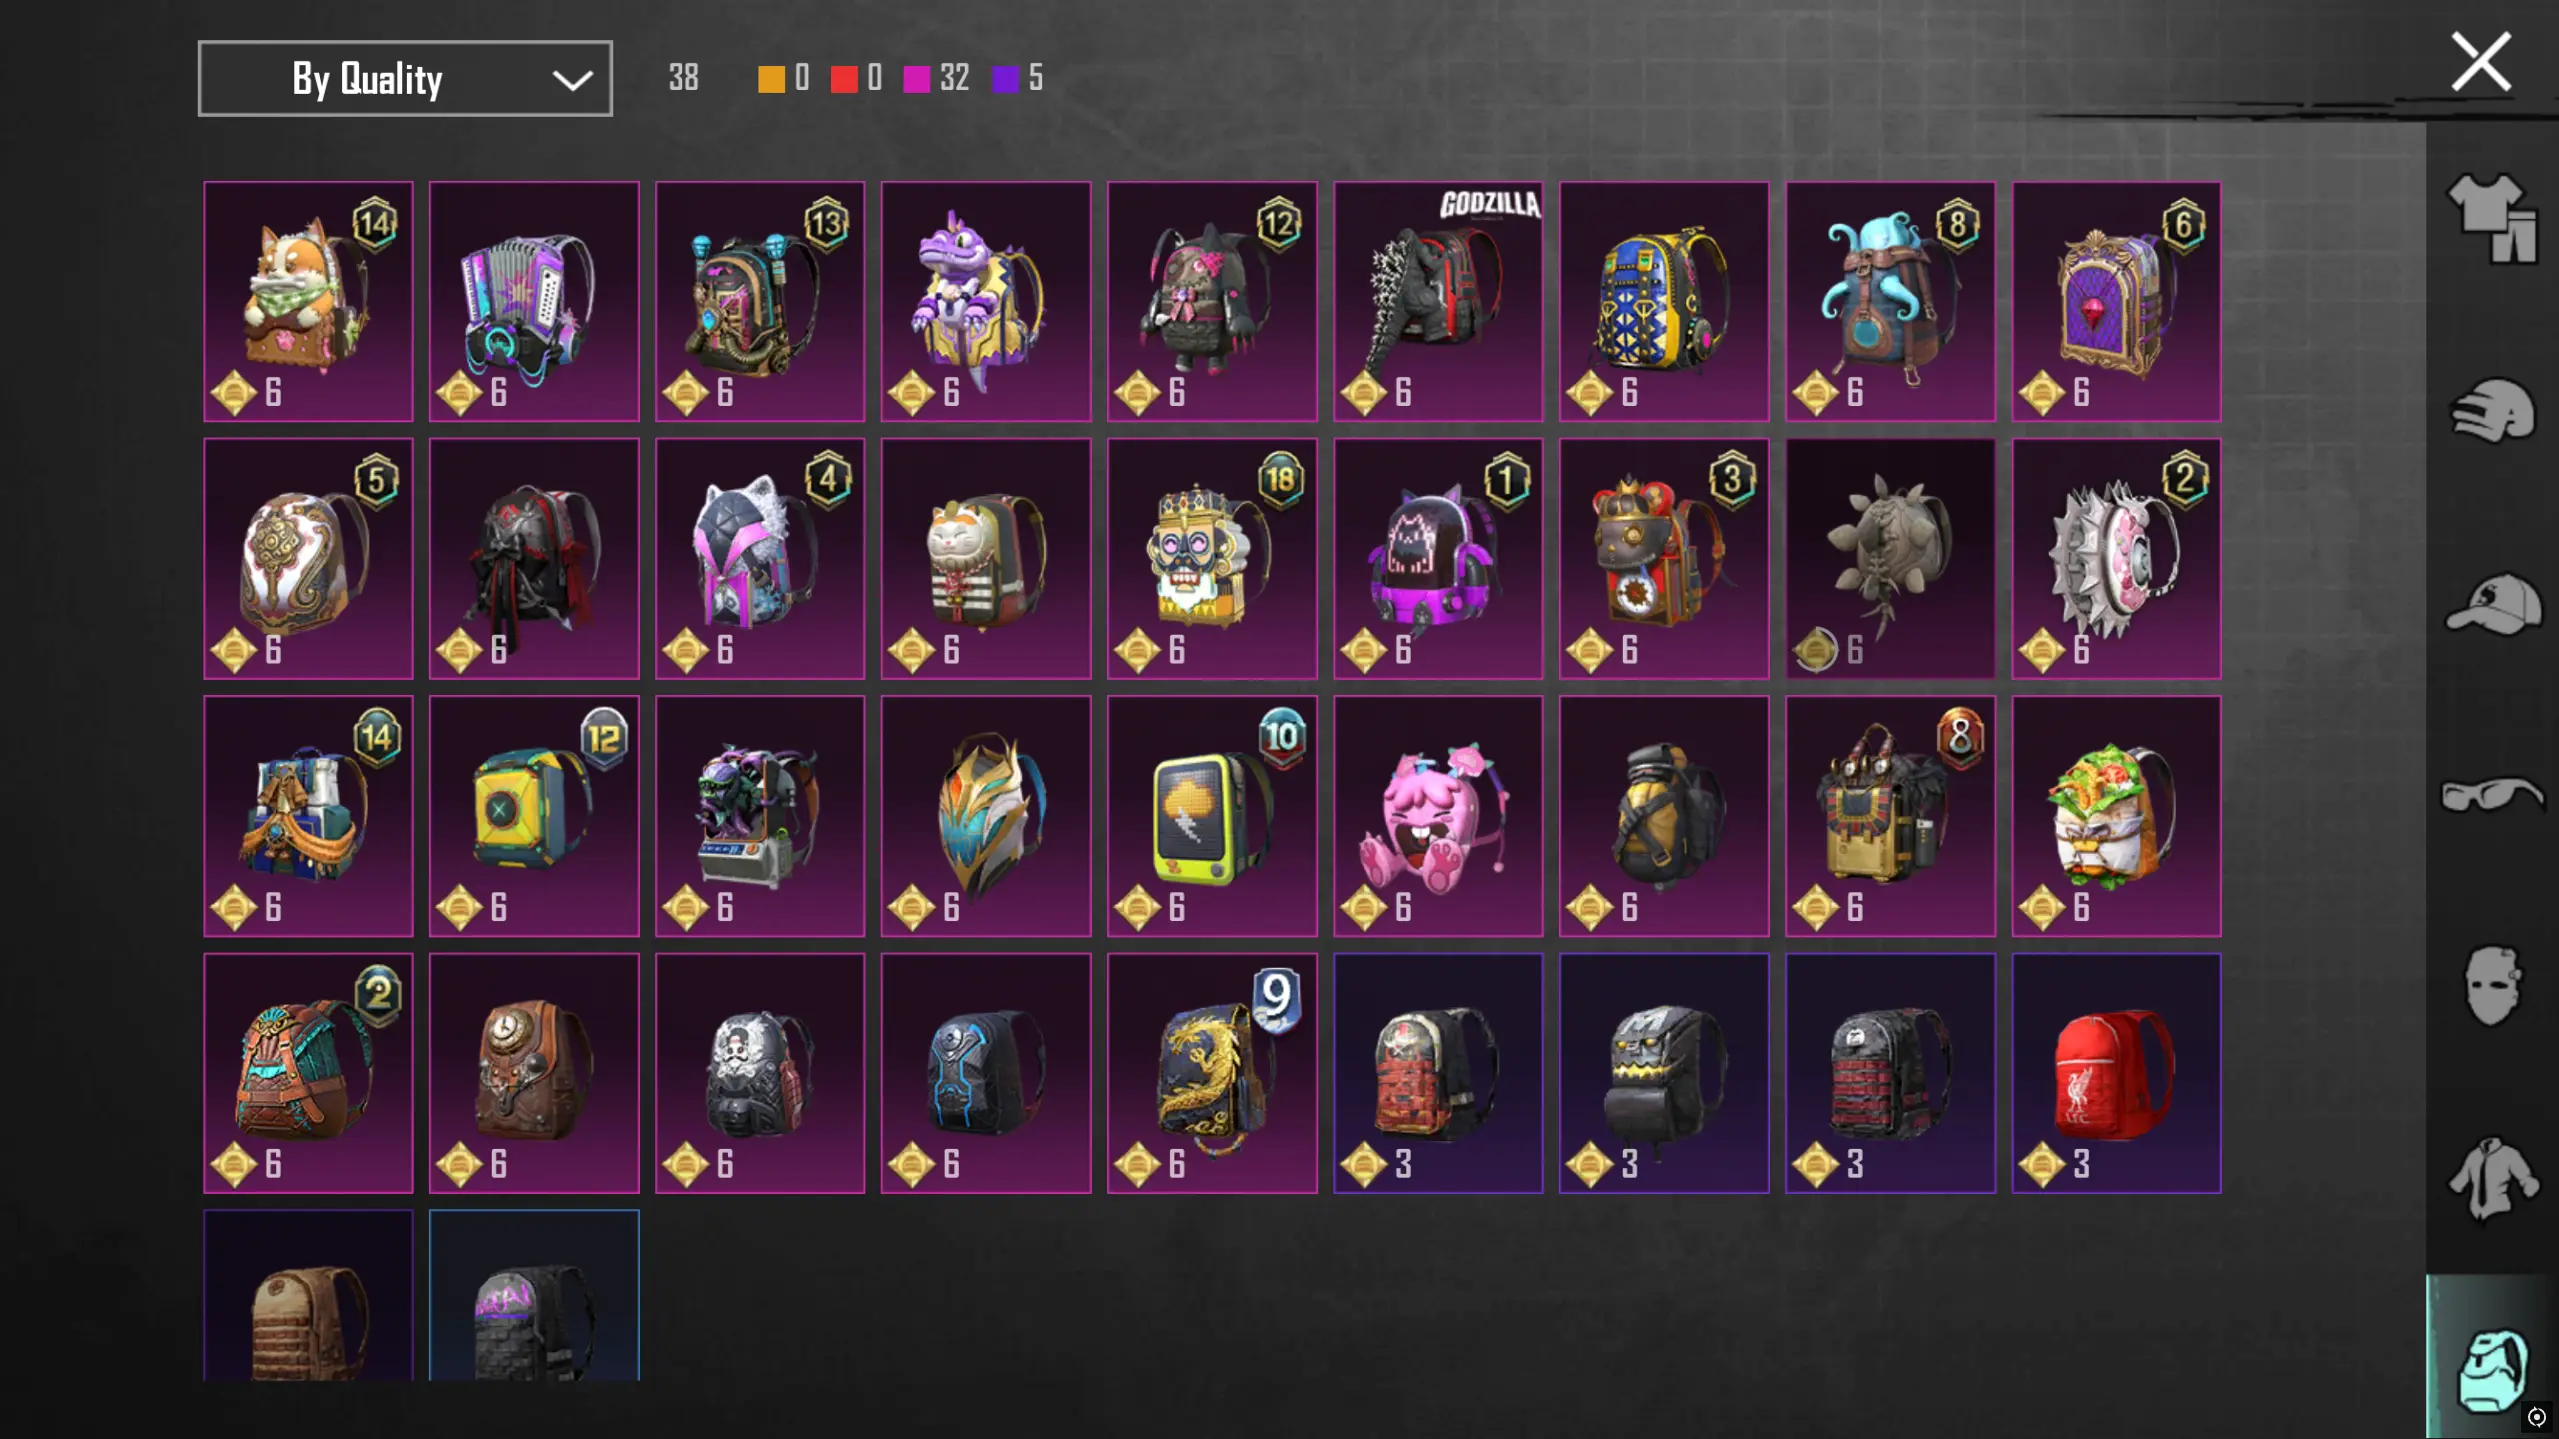This screenshot has height=1439, width=2559.
Task: Open the By Quality sort dropdown
Action: click(405, 78)
